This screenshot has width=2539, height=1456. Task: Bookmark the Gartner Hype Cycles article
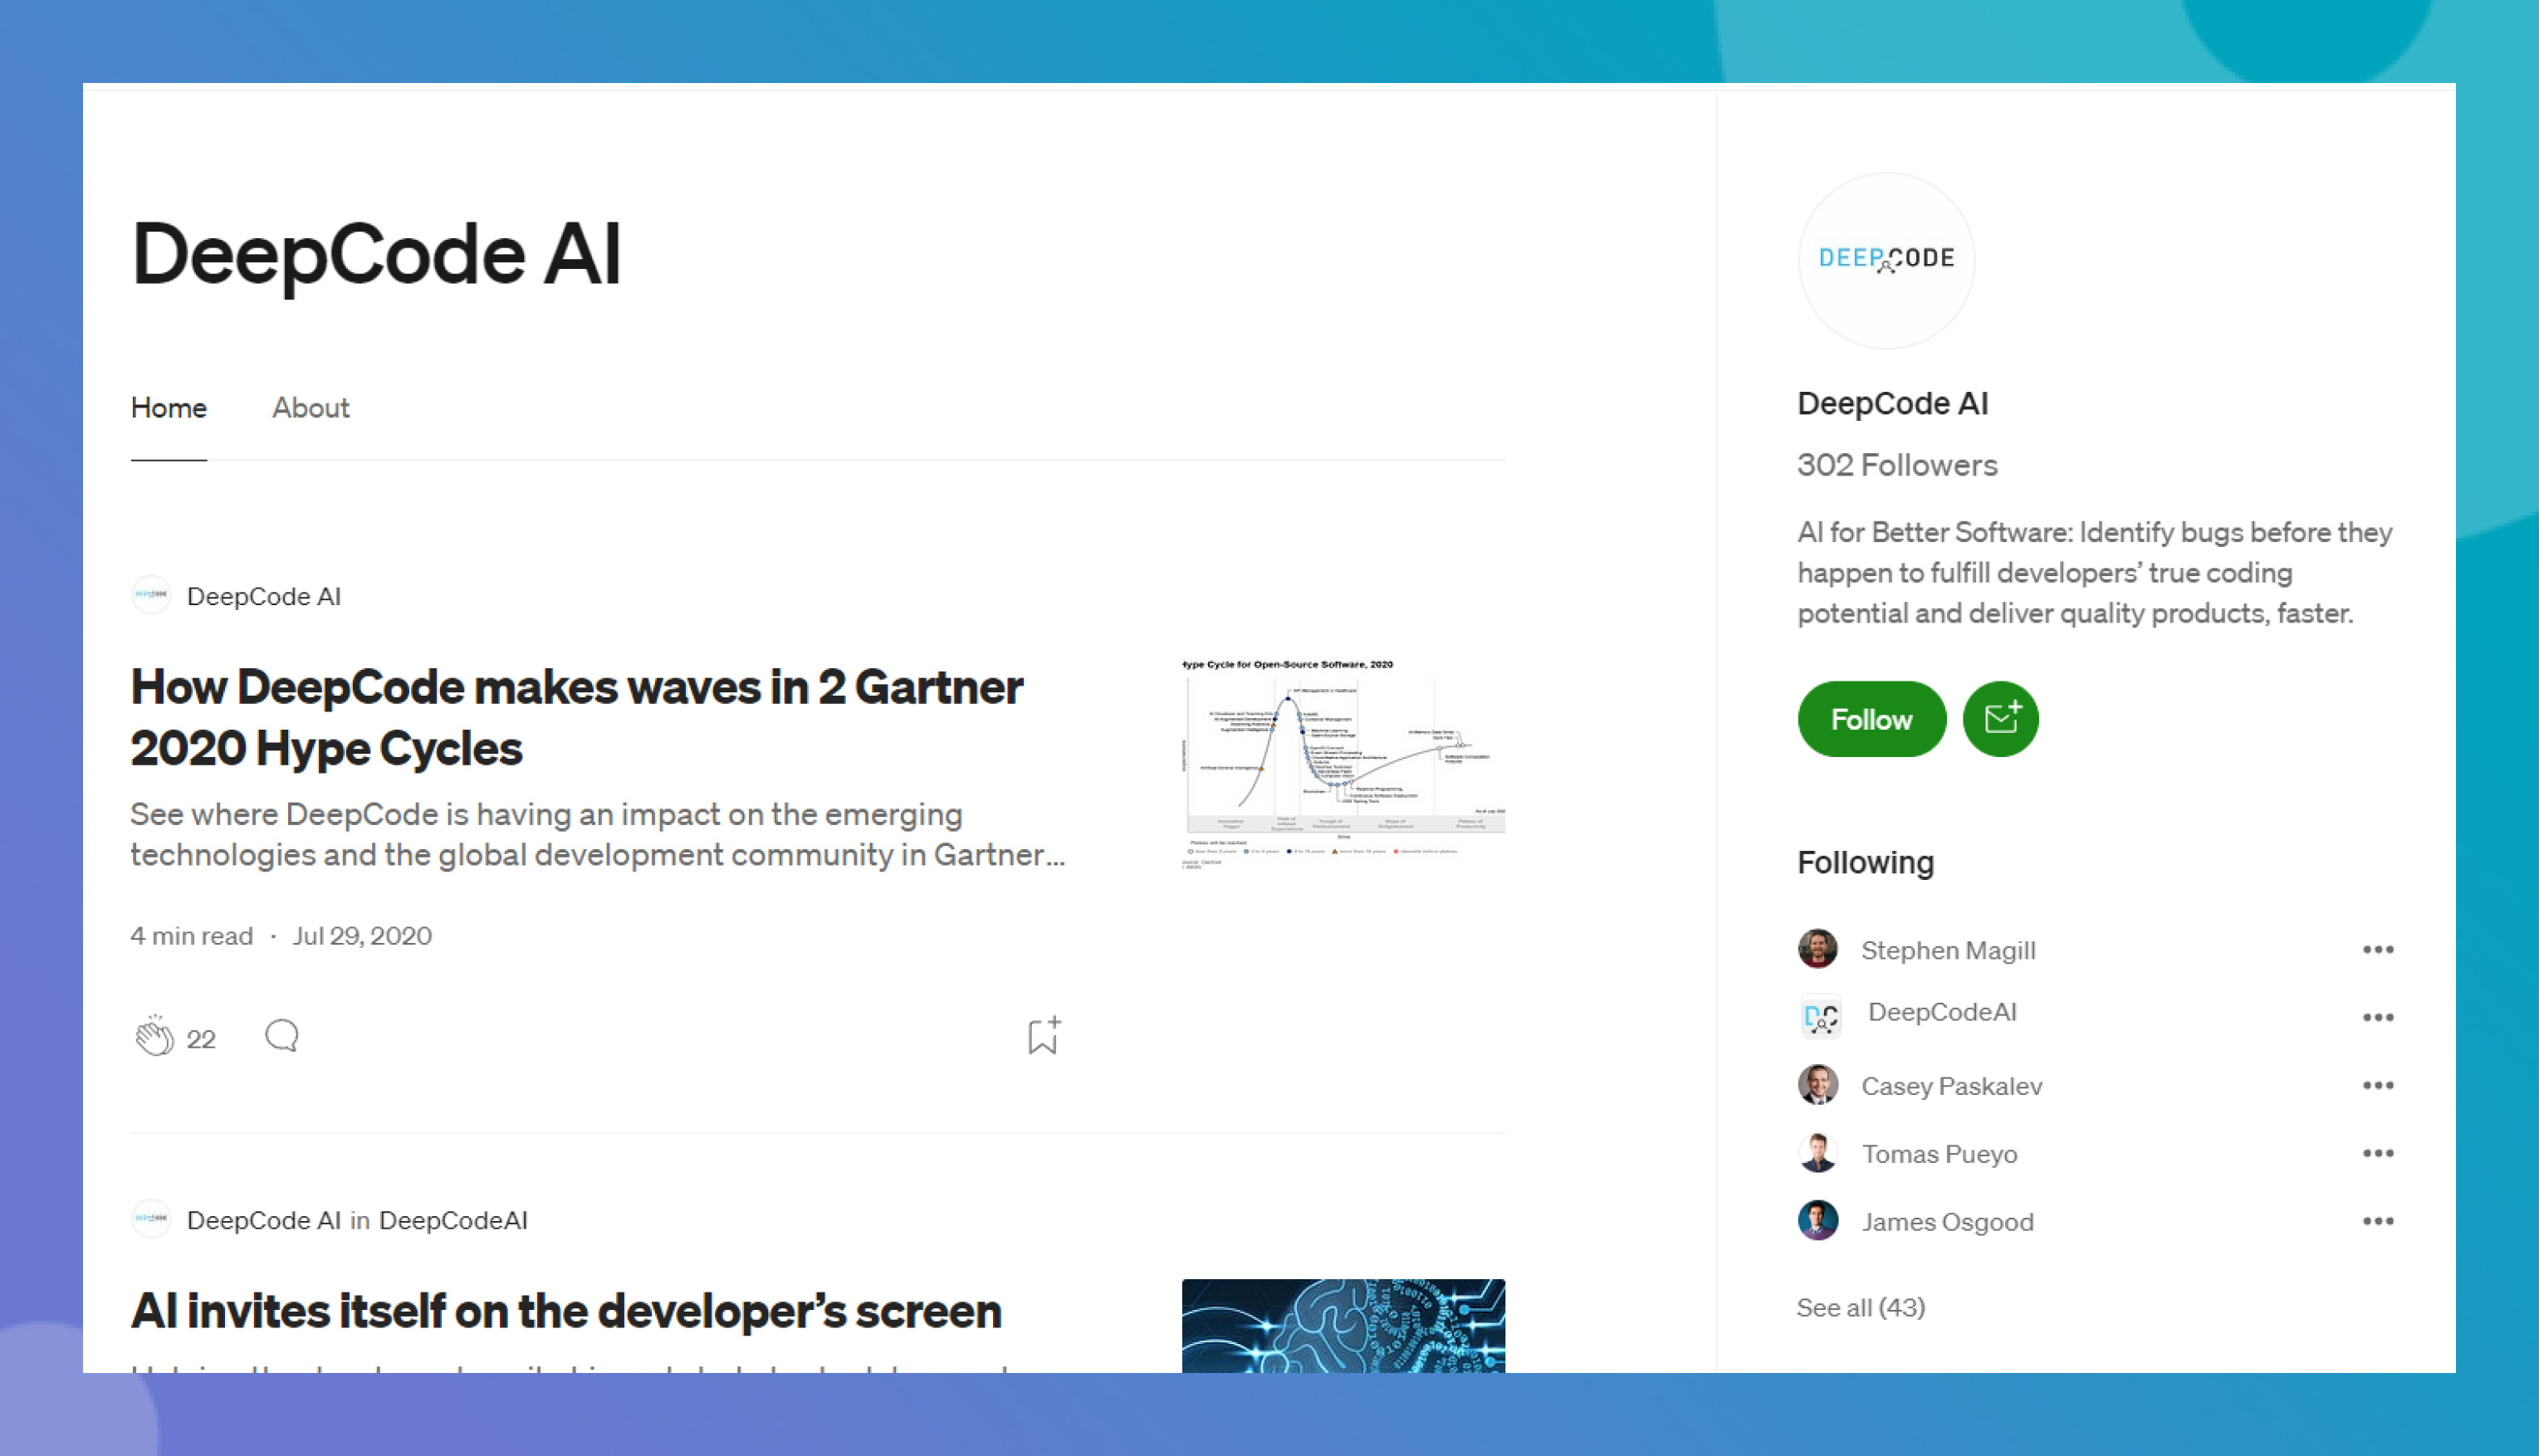pyautogui.click(x=1043, y=1036)
